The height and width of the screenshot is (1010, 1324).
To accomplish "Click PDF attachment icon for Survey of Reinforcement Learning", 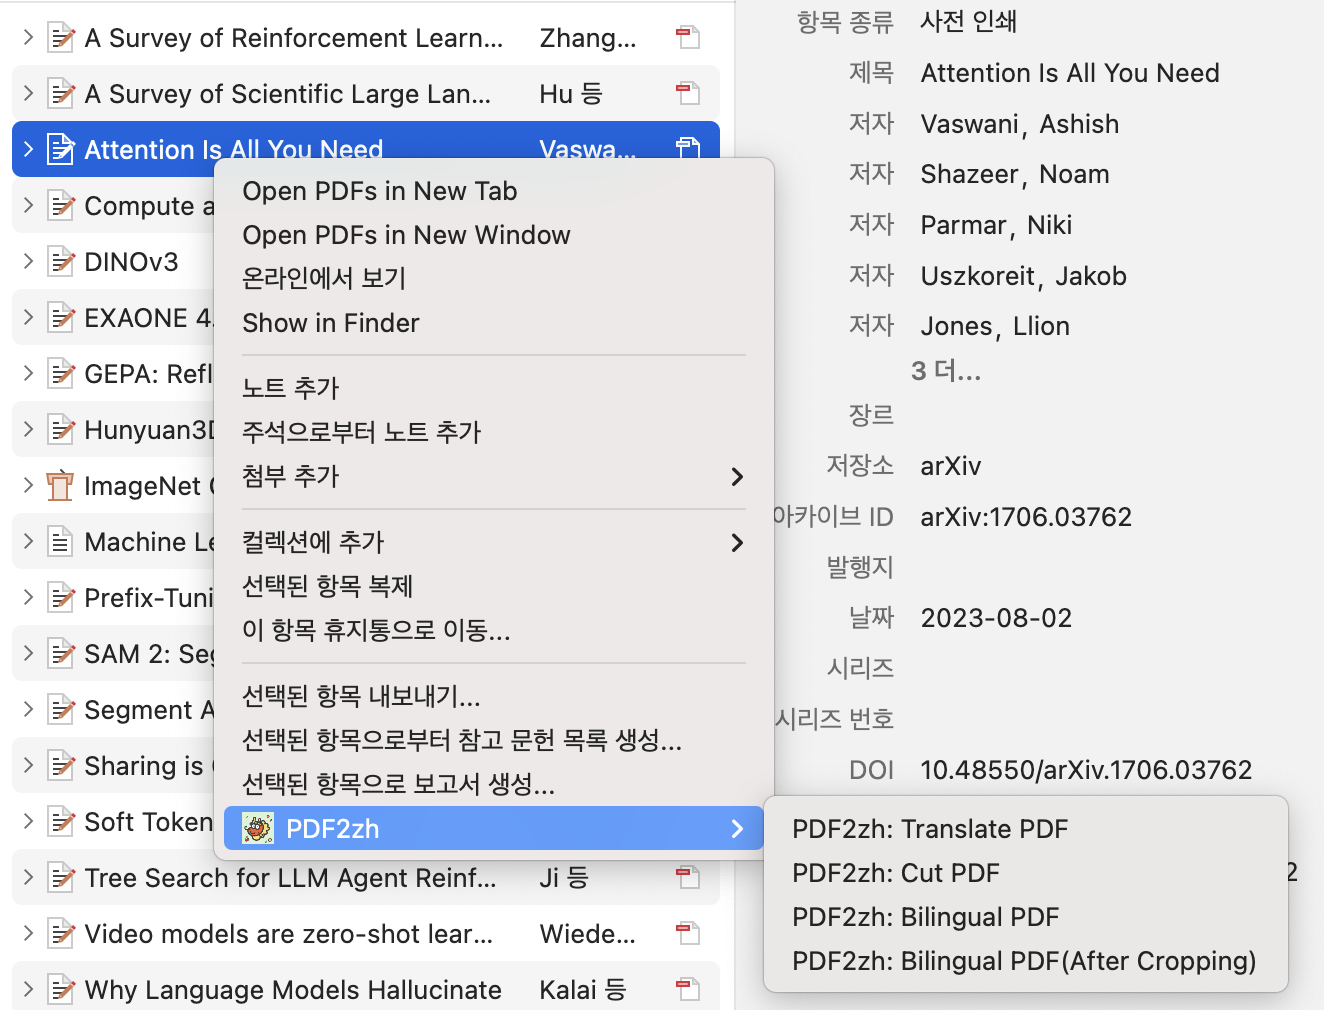I will click(x=687, y=38).
